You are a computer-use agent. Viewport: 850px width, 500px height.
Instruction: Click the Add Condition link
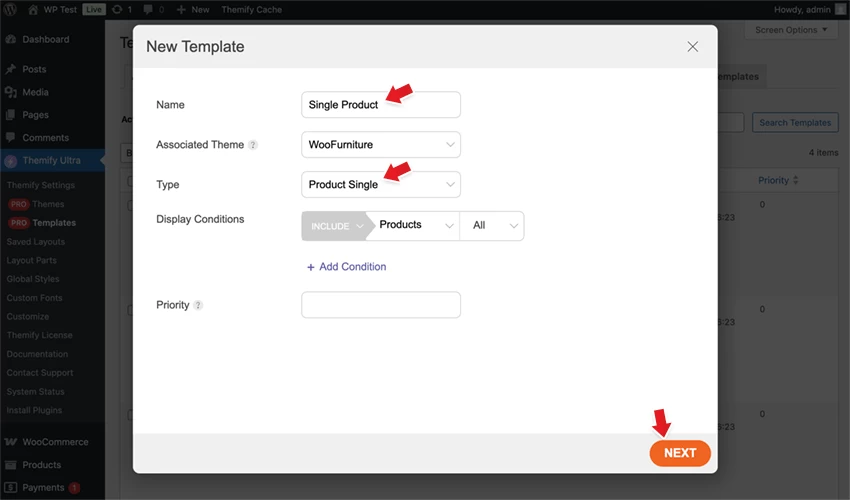click(346, 267)
